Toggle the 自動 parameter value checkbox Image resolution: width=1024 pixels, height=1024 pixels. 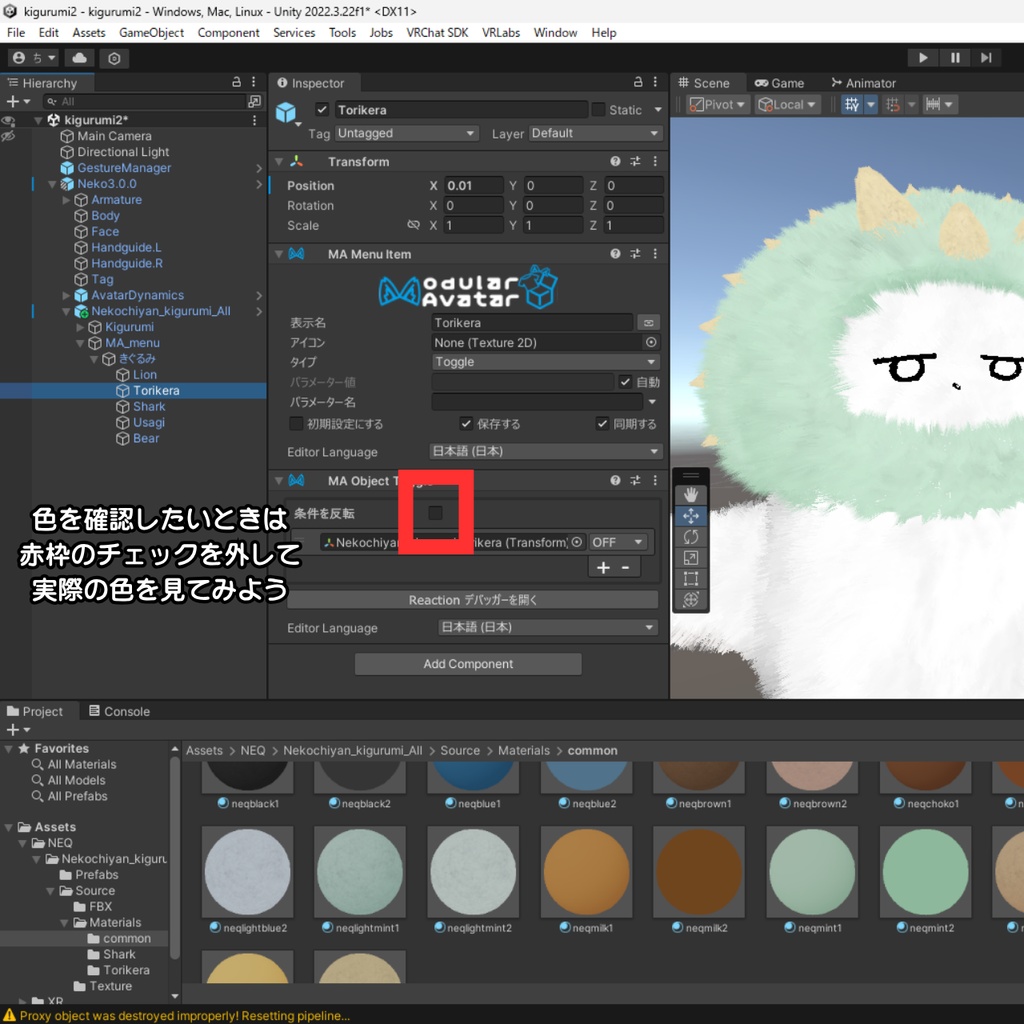tap(626, 381)
